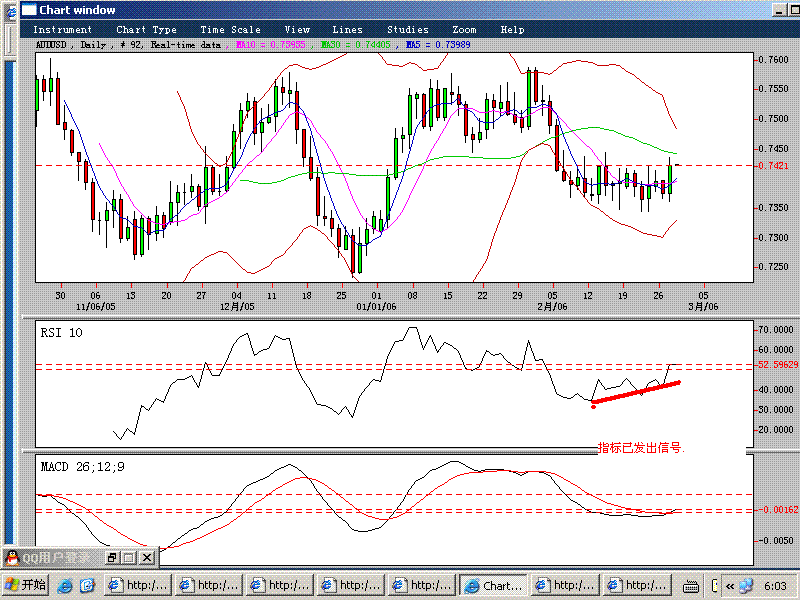Maximize the QQ window
800x600 pixels.
[x=129, y=557]
